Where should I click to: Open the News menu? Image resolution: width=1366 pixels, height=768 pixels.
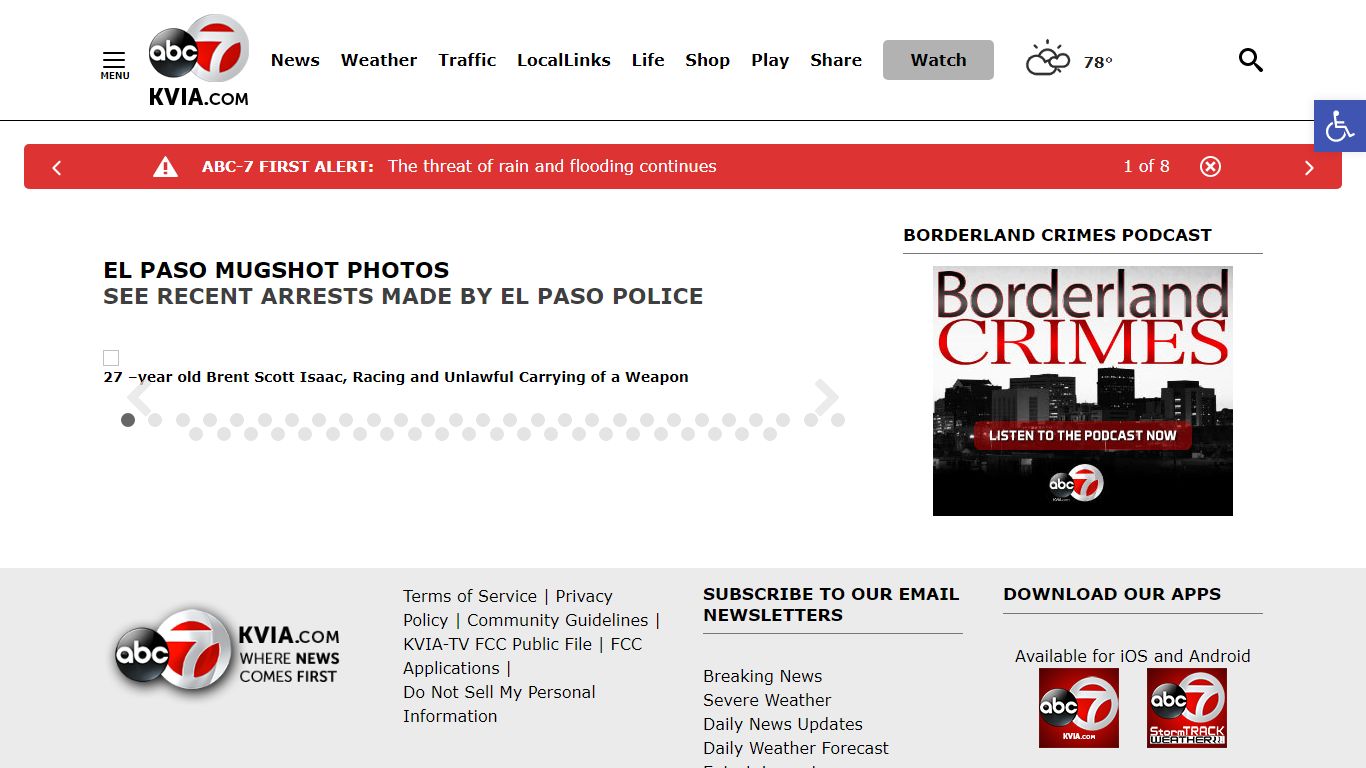[x=295, y=60]
